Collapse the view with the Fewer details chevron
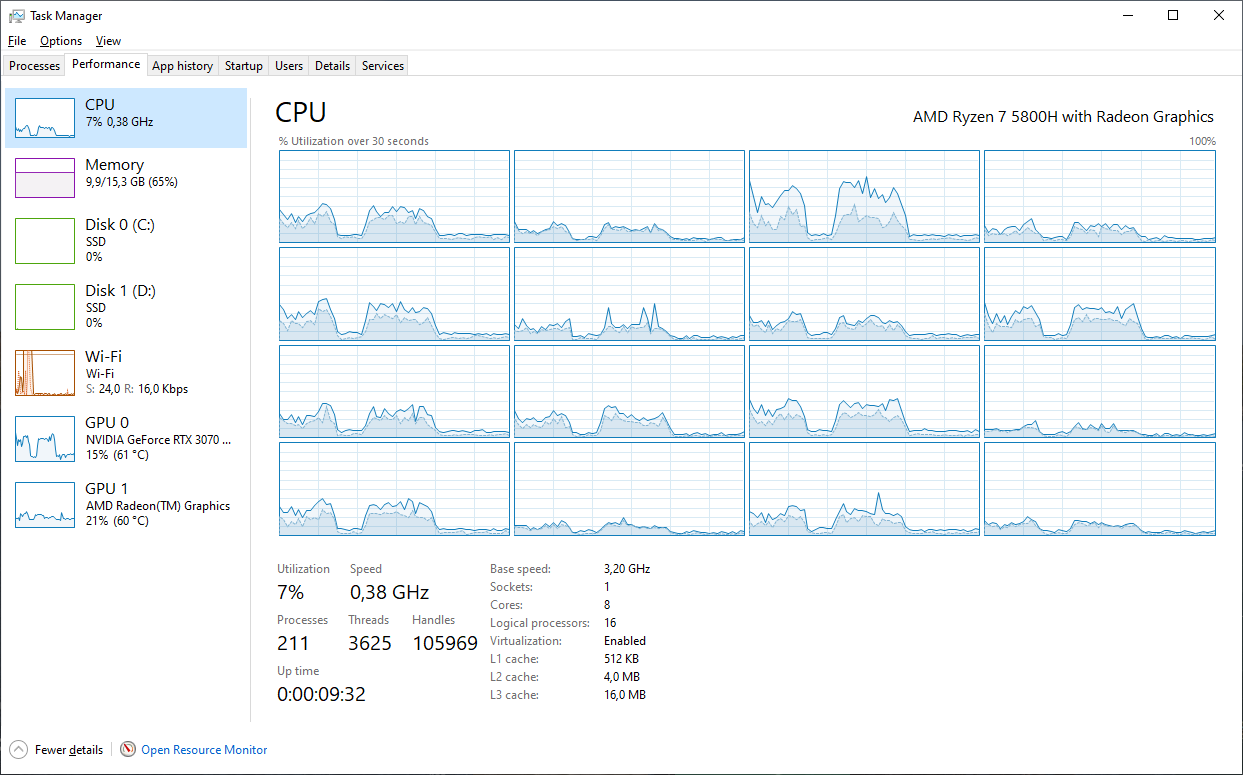This screenshot has width=1243, height=775. coord(18,749)
